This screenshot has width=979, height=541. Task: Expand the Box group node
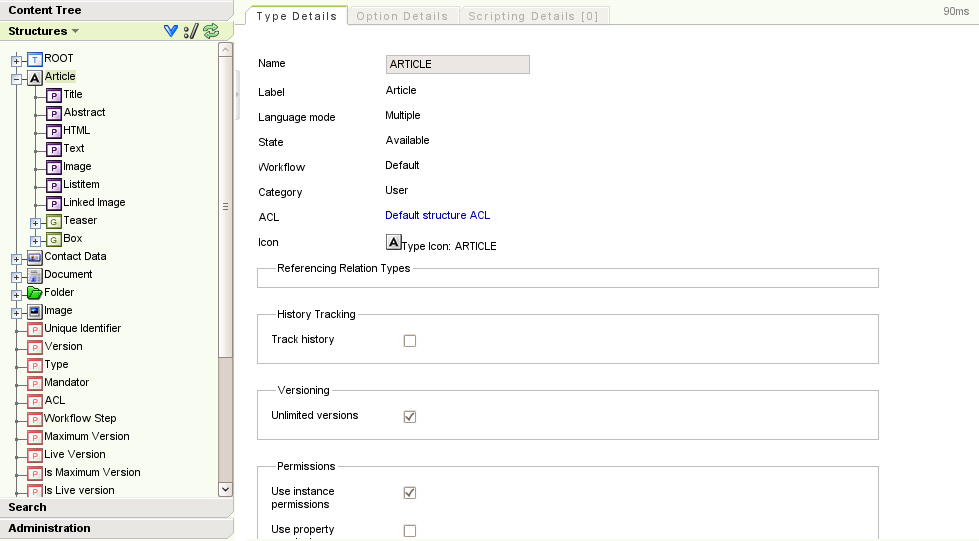[x=36, y=240]
